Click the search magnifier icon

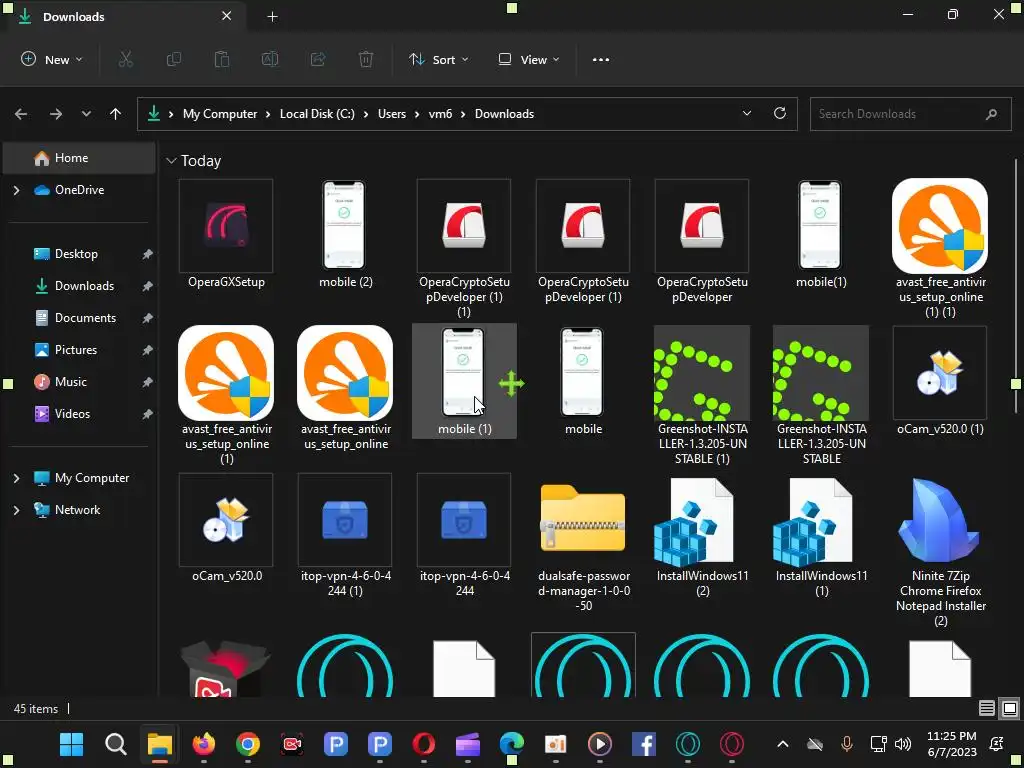991,114
